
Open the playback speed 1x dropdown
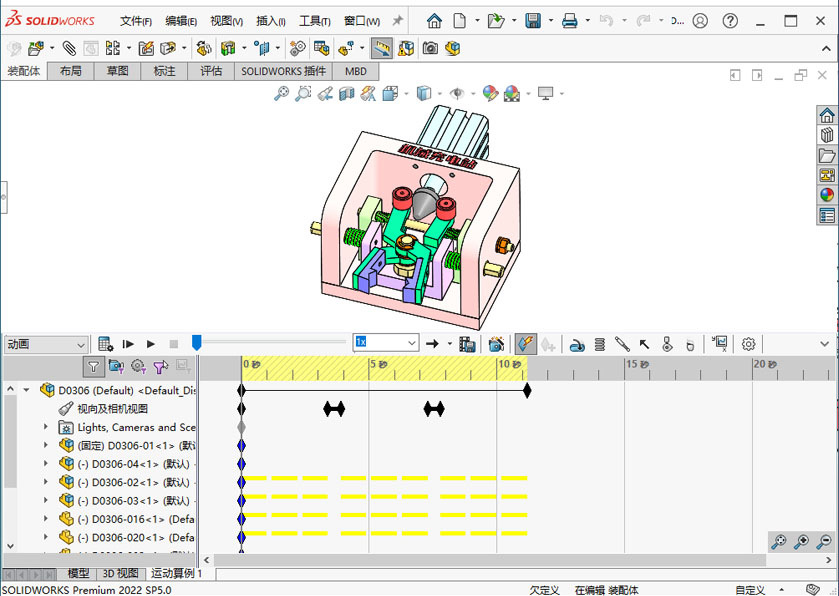coord(411,343)
